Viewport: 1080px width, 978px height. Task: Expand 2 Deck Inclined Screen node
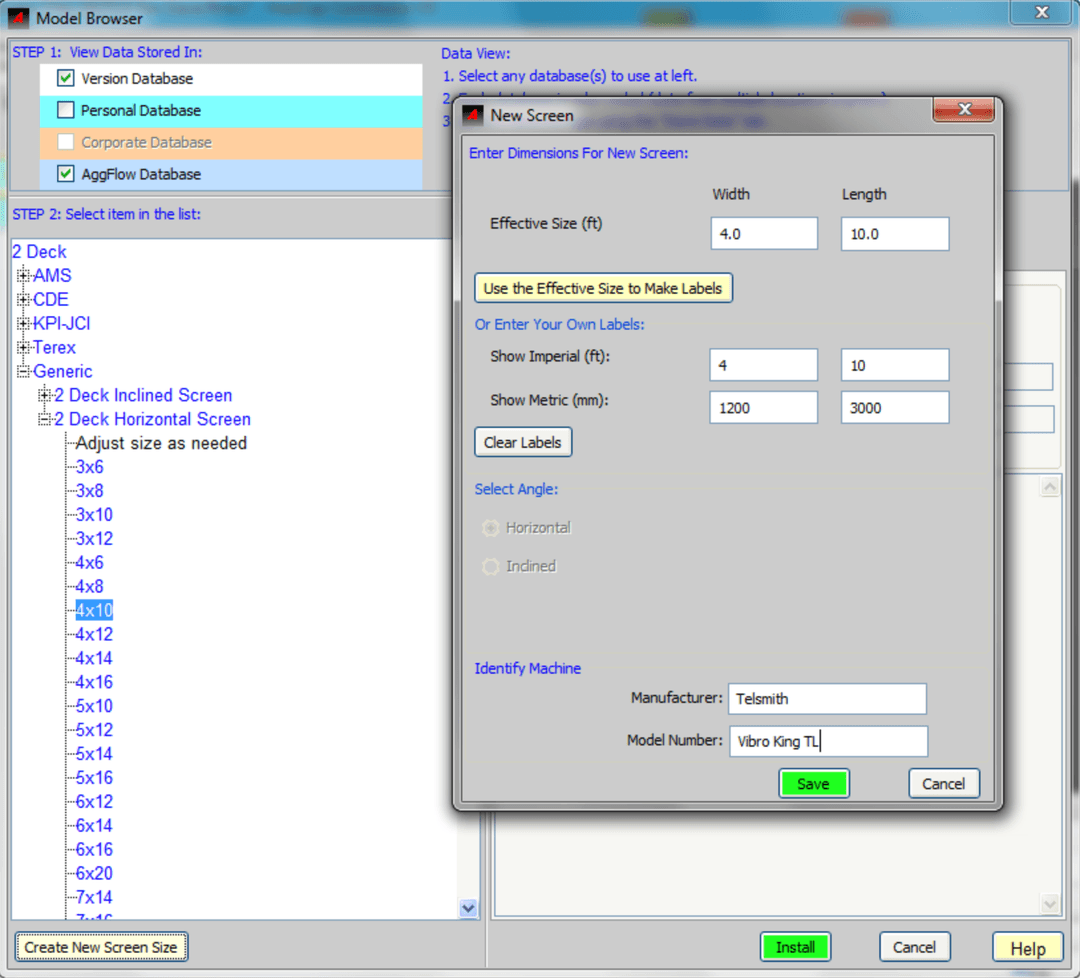[x=45, y=396]
